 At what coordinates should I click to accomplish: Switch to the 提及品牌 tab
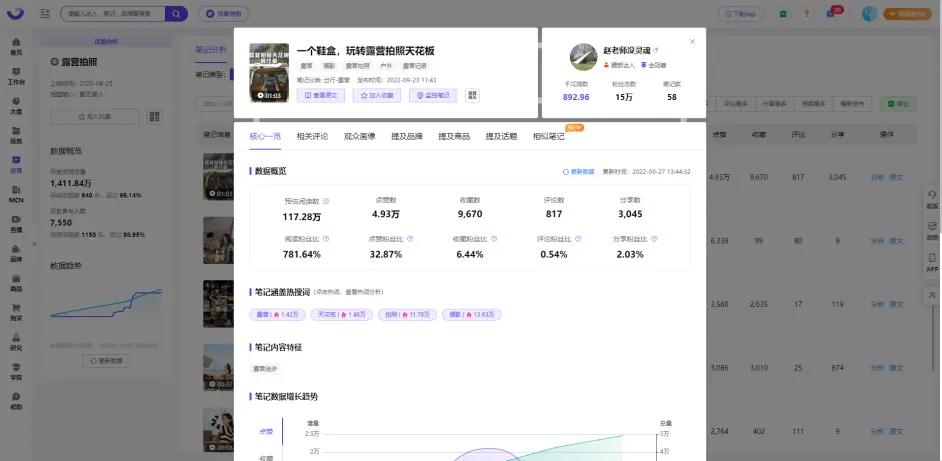[407, 136]
